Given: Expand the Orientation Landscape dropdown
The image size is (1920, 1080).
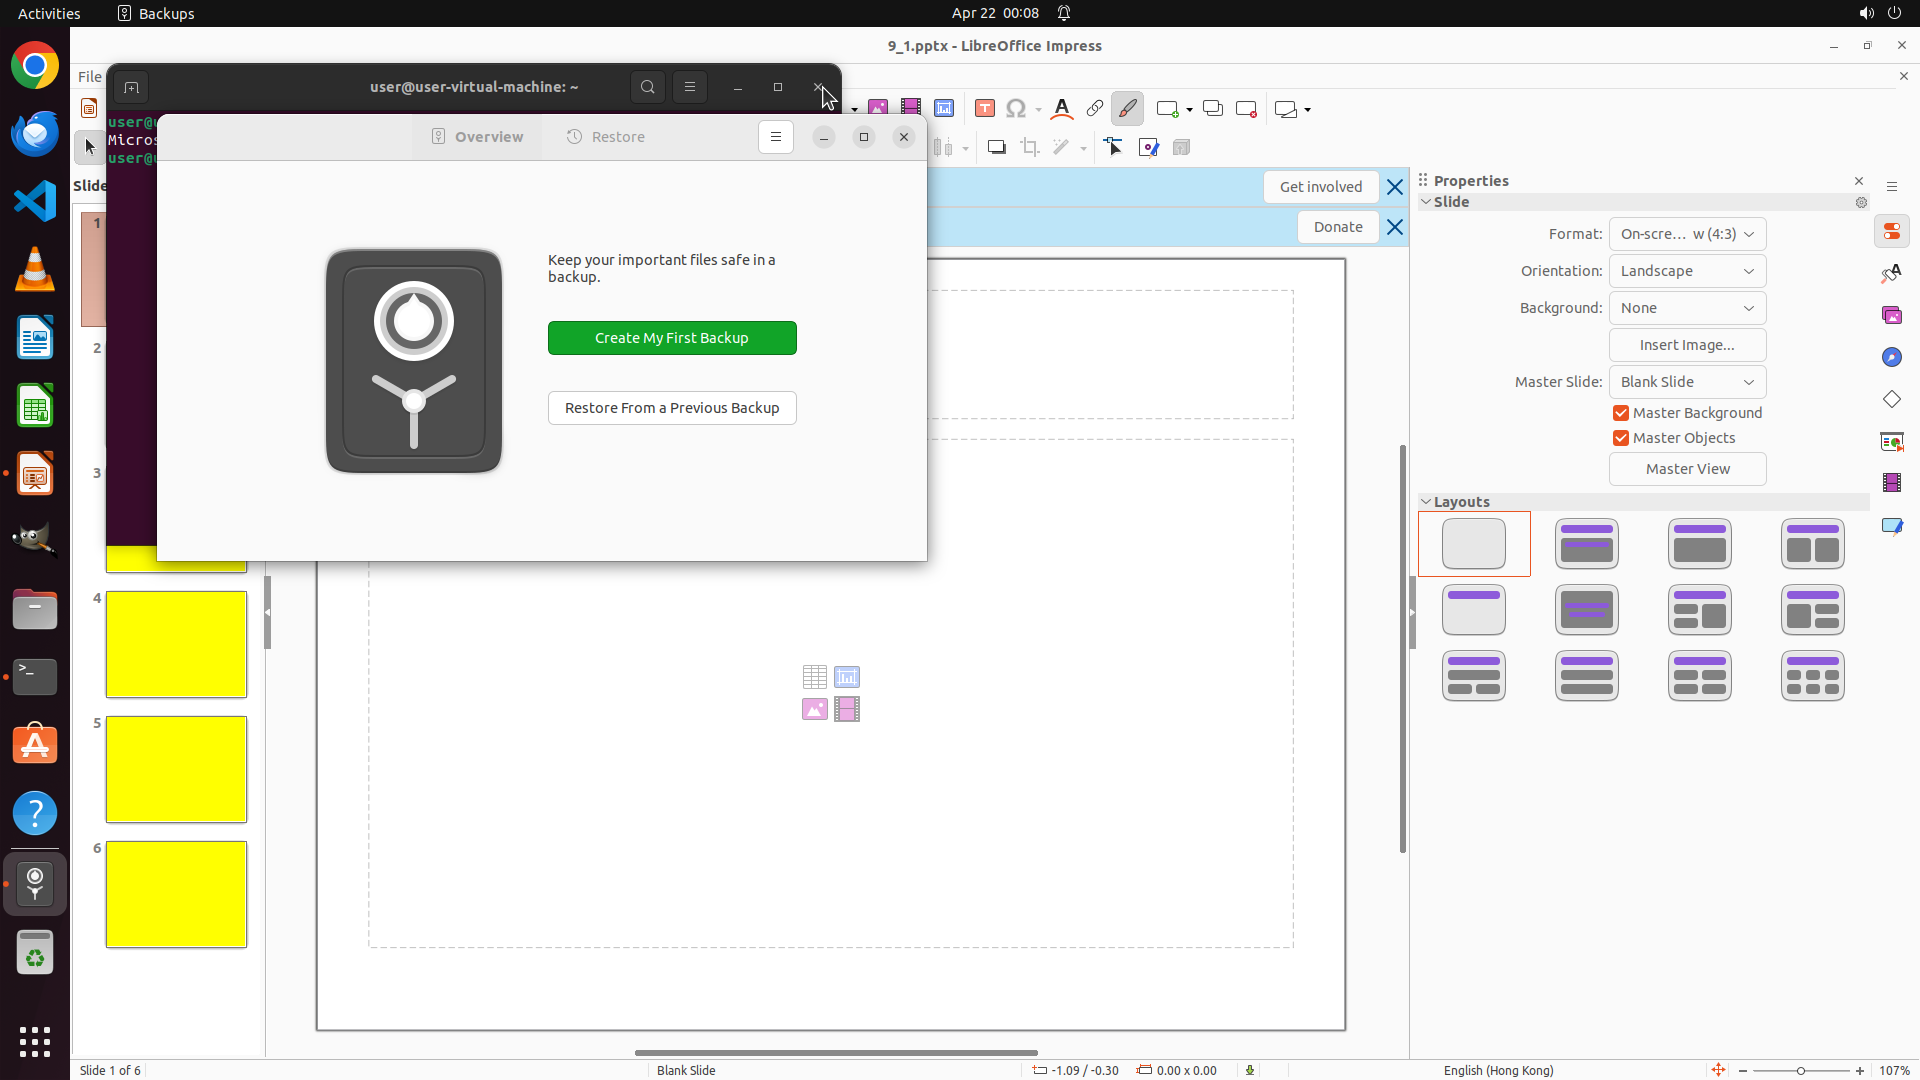Looking at the screenshot, I should click(1687, 271).
